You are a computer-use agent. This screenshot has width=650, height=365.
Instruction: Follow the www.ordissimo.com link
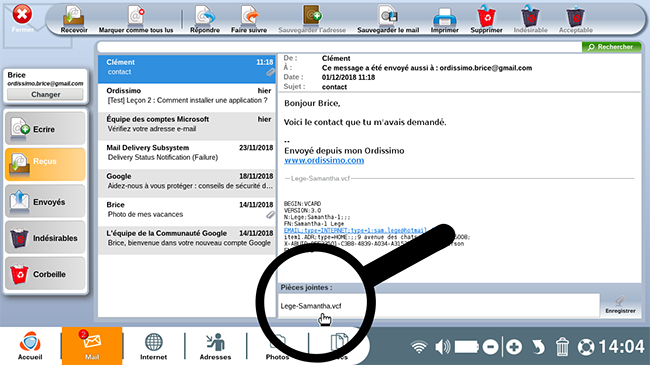tap(324, 160)
